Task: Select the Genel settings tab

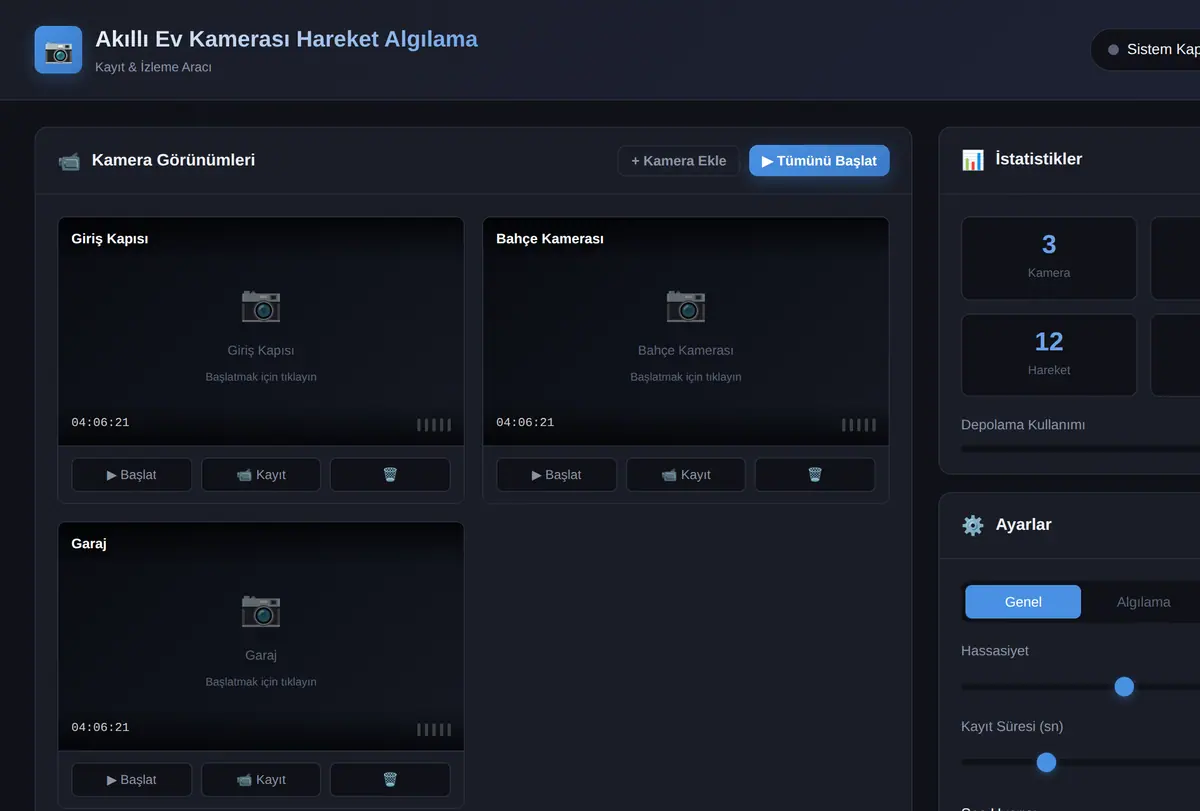Action: (1023, 602)
